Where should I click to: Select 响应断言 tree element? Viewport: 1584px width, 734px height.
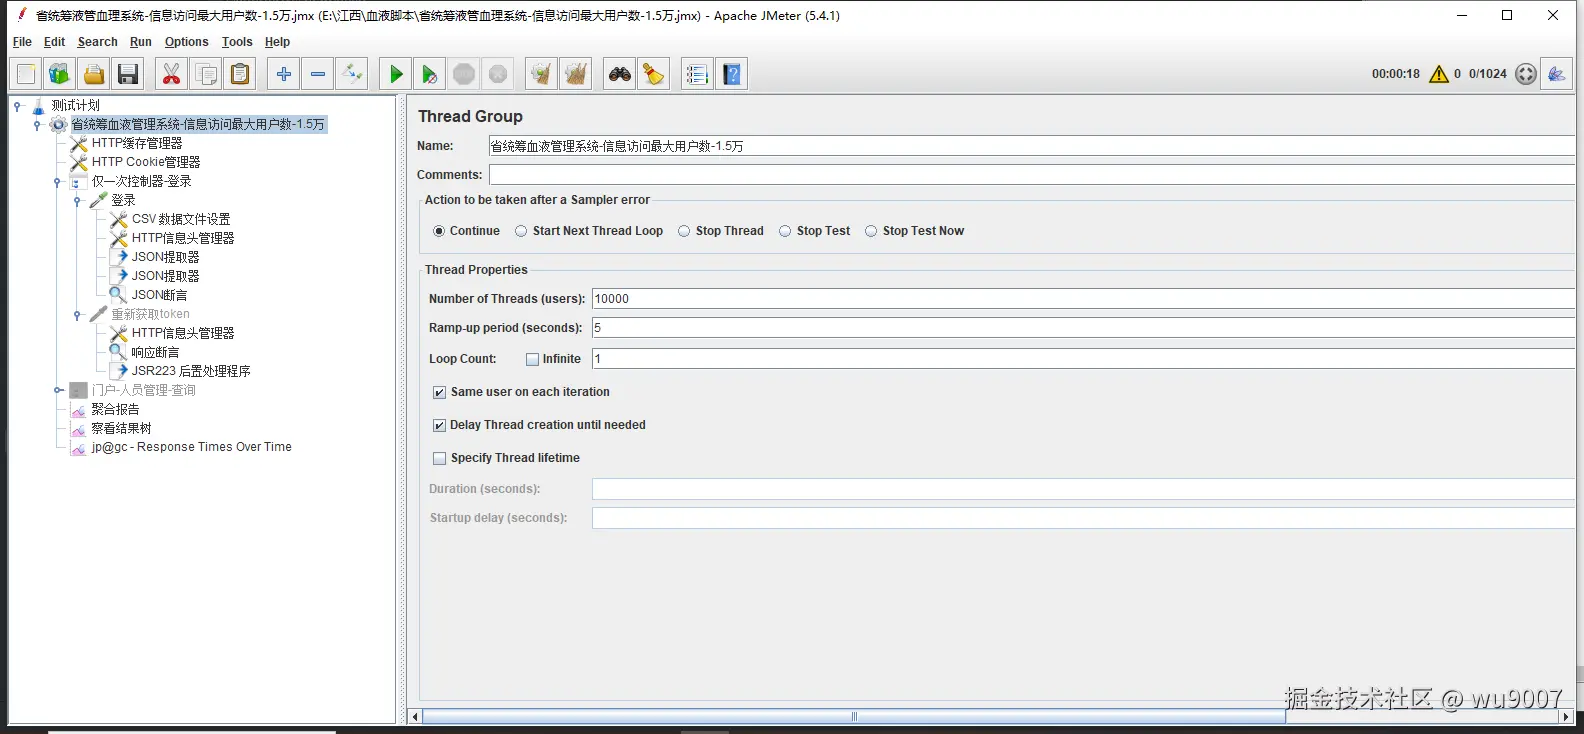click(x=155, y=352)
